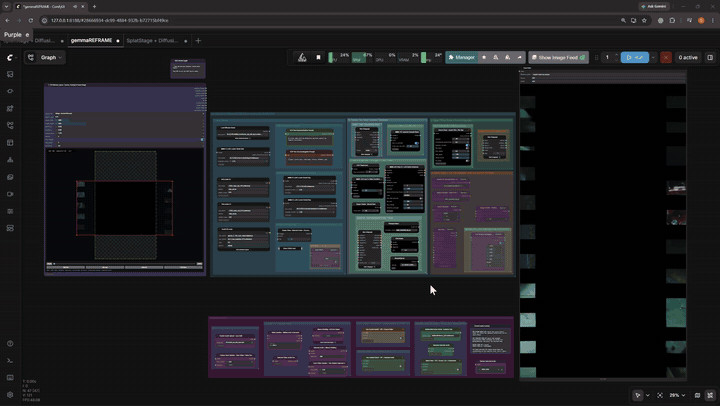The height and width of the screenshot is (406, 720).
Task: Open a new browser tab
Action: coord(95,6)
